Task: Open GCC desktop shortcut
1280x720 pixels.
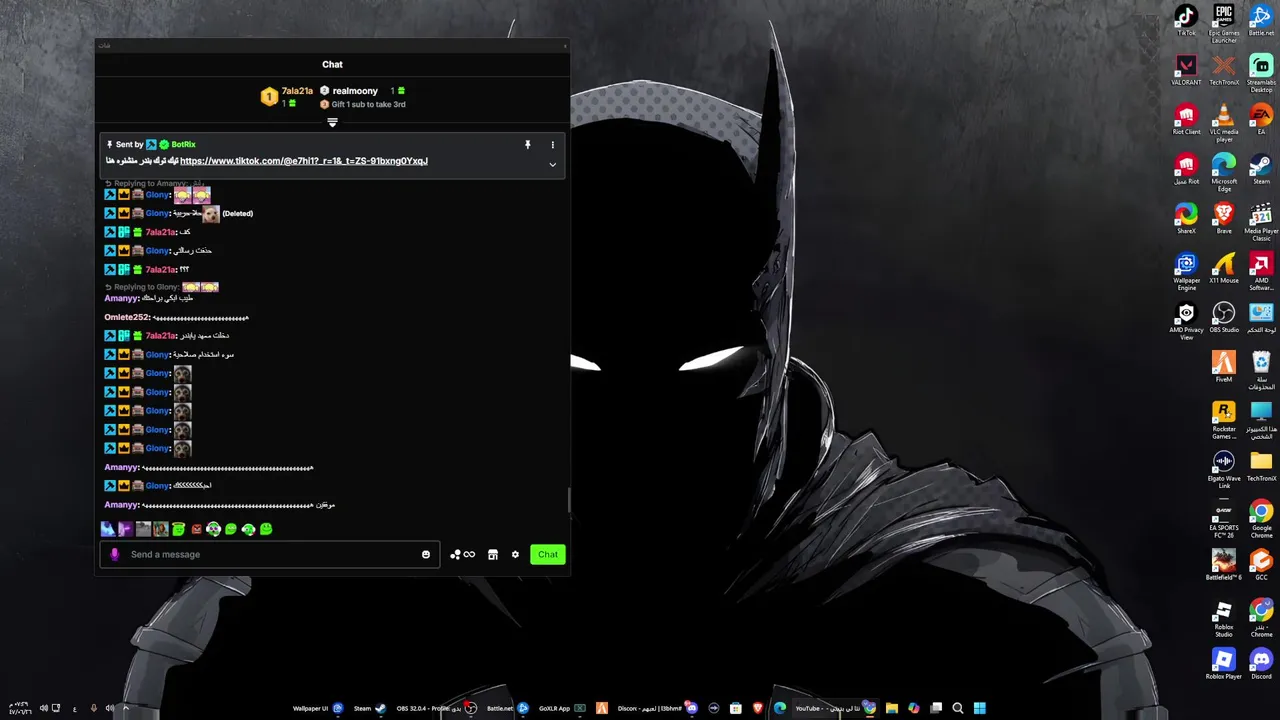Action: point(1261,565)
